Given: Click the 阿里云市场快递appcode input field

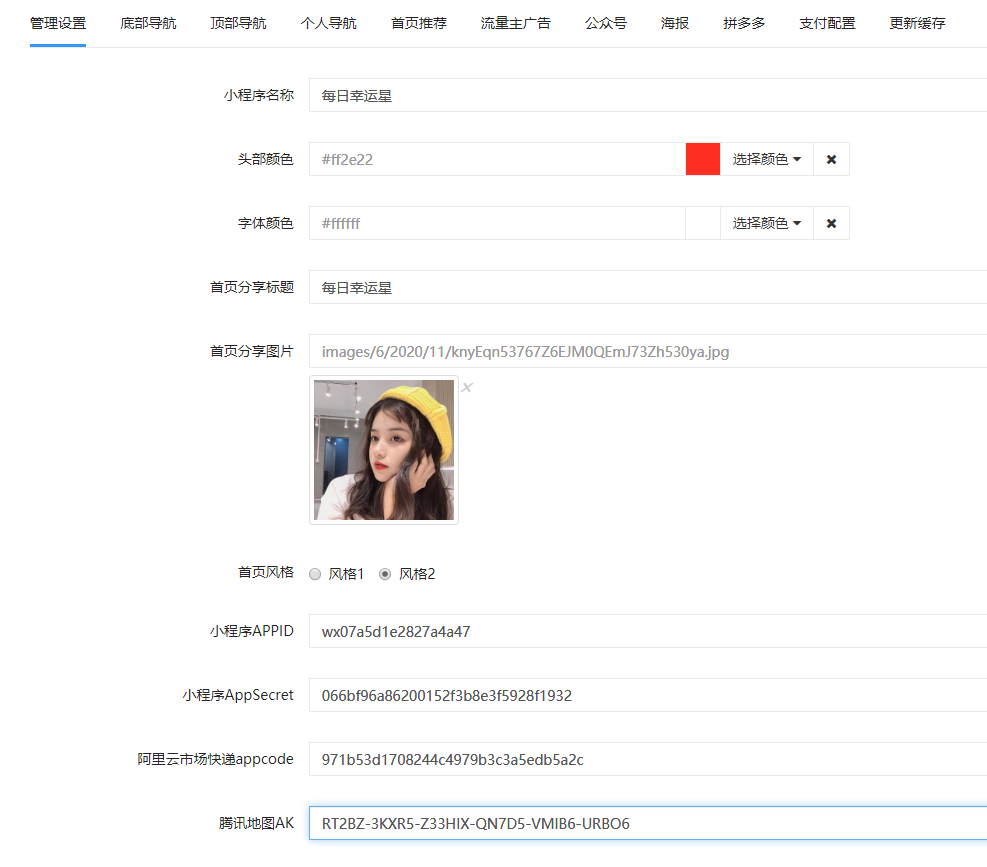Looking at the screenshot, I should pos(648,759).
